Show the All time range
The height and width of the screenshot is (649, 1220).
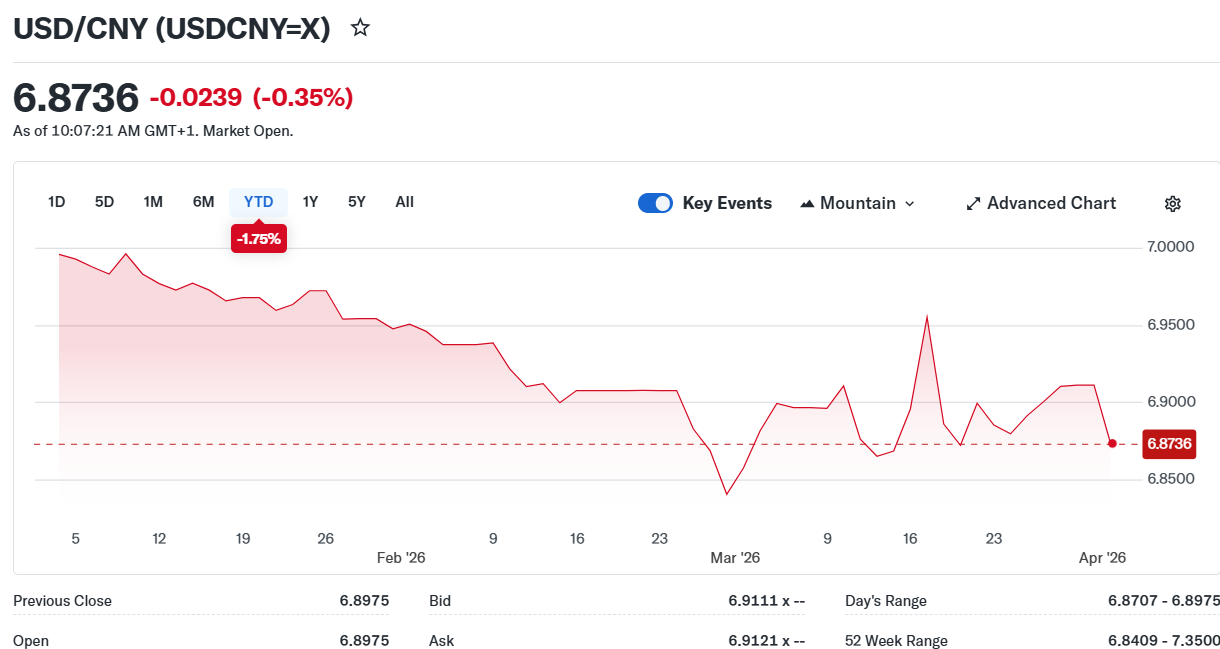404,202
